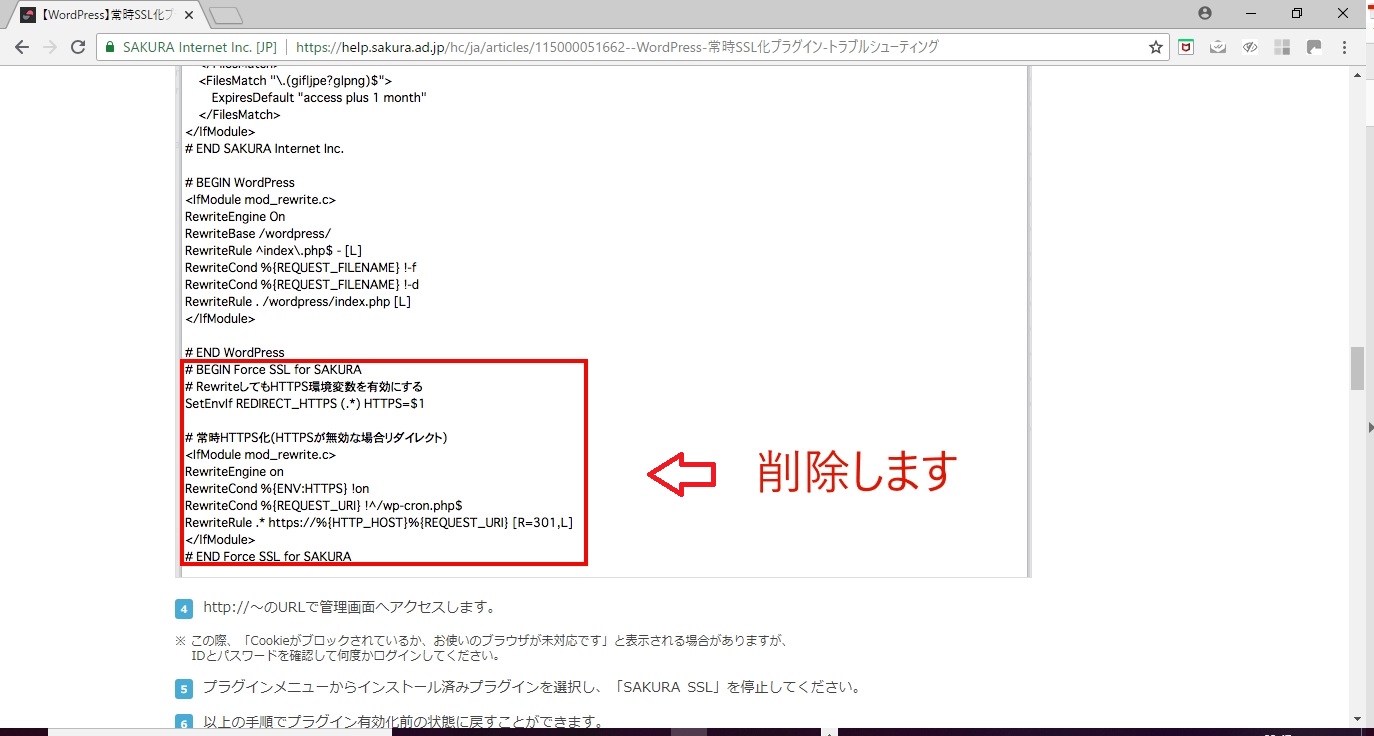Viewport: 1374px width, 736px height.
Task: Click the 'RewriteRule . /wordpress/index.php [L]' line
Action: [x=298, y=301]
